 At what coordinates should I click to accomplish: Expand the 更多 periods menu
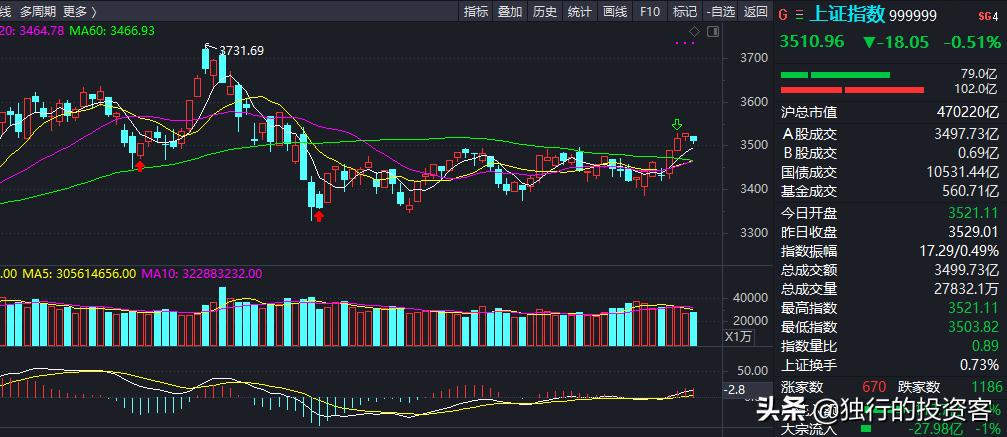coord(79,12)
